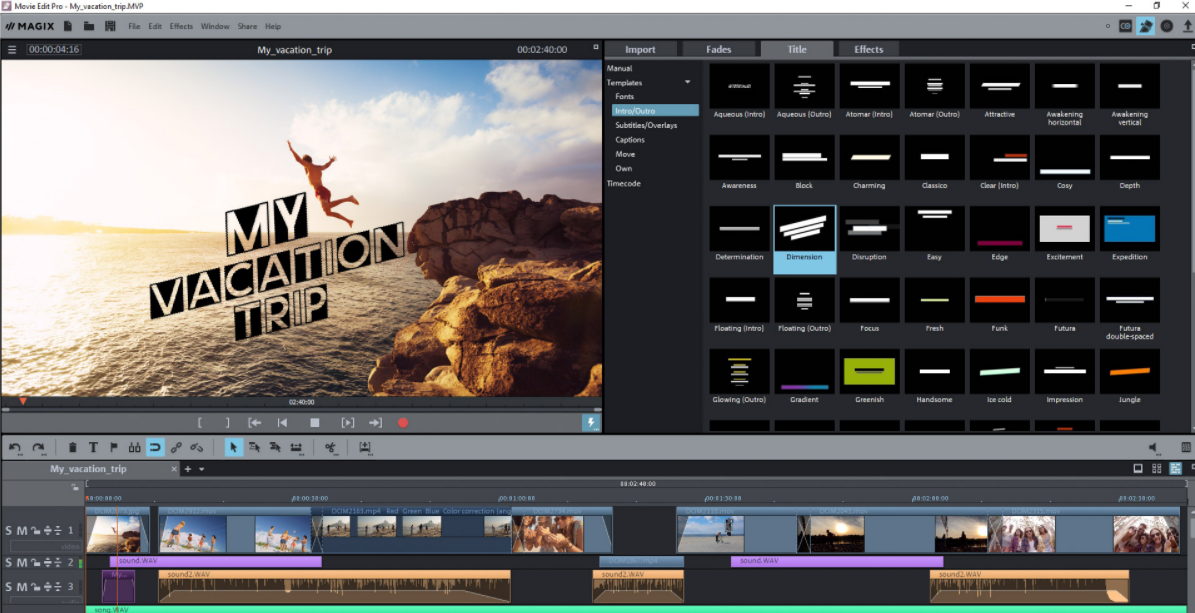The width and height of the screenshot is (1195, 613).
Task: Click the insert-mode icon right of scissors
Action: [365, 448]
